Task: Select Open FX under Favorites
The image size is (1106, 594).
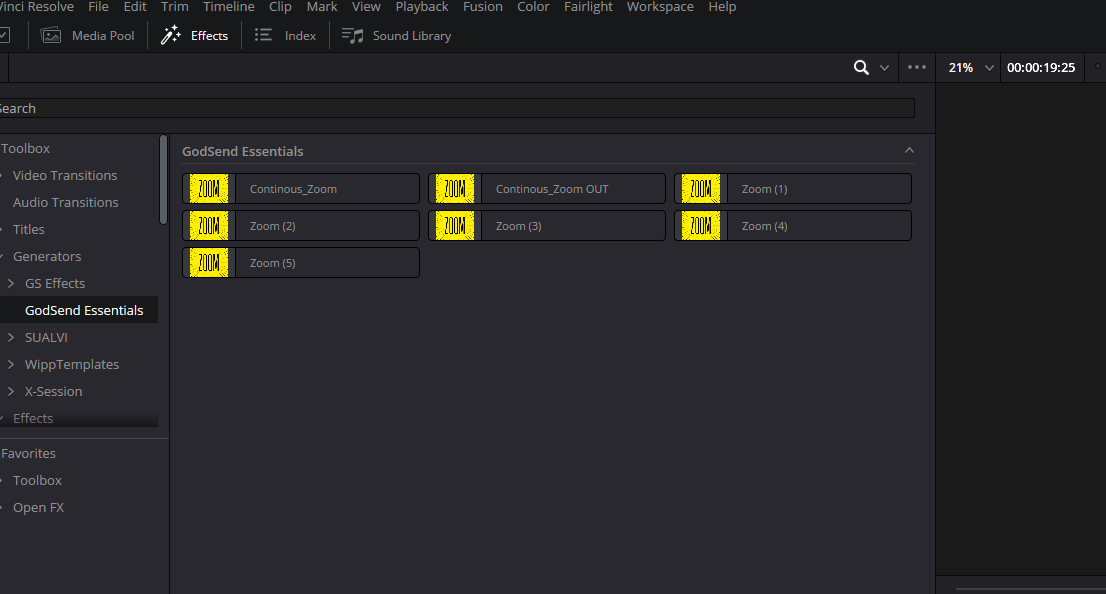Action: tap(38, 507)
